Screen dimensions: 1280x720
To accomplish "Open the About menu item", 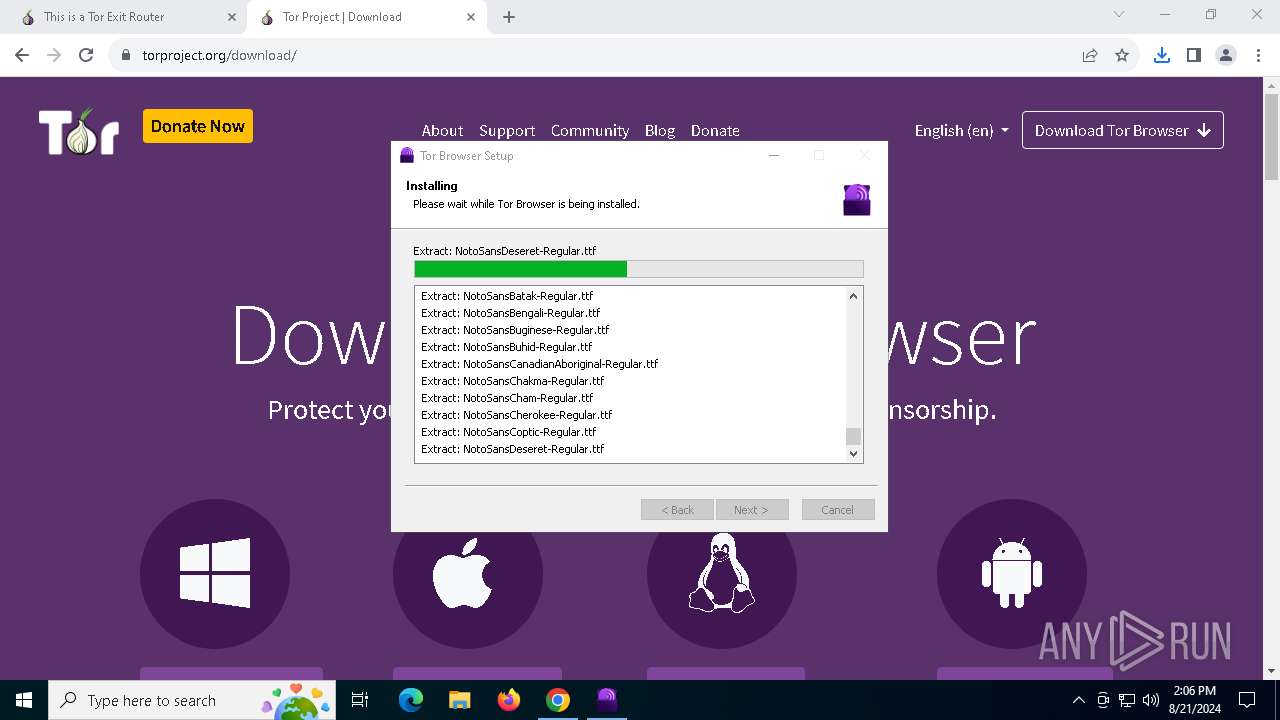I will (442, 130).
